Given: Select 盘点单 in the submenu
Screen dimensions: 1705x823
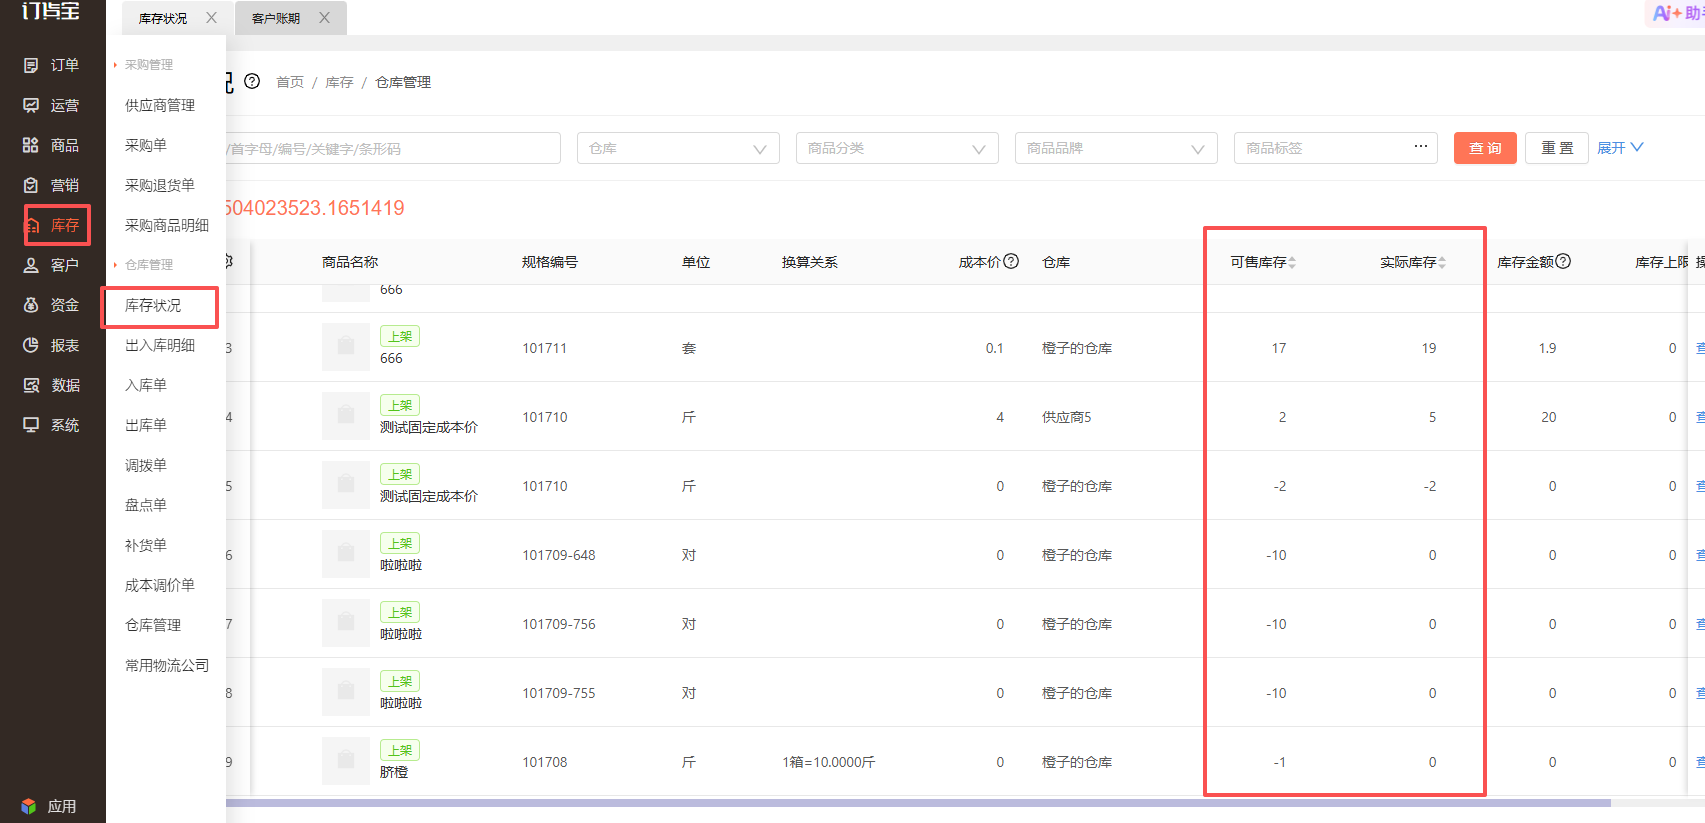Looking at the screenshot, I should (x=146, y=505).
